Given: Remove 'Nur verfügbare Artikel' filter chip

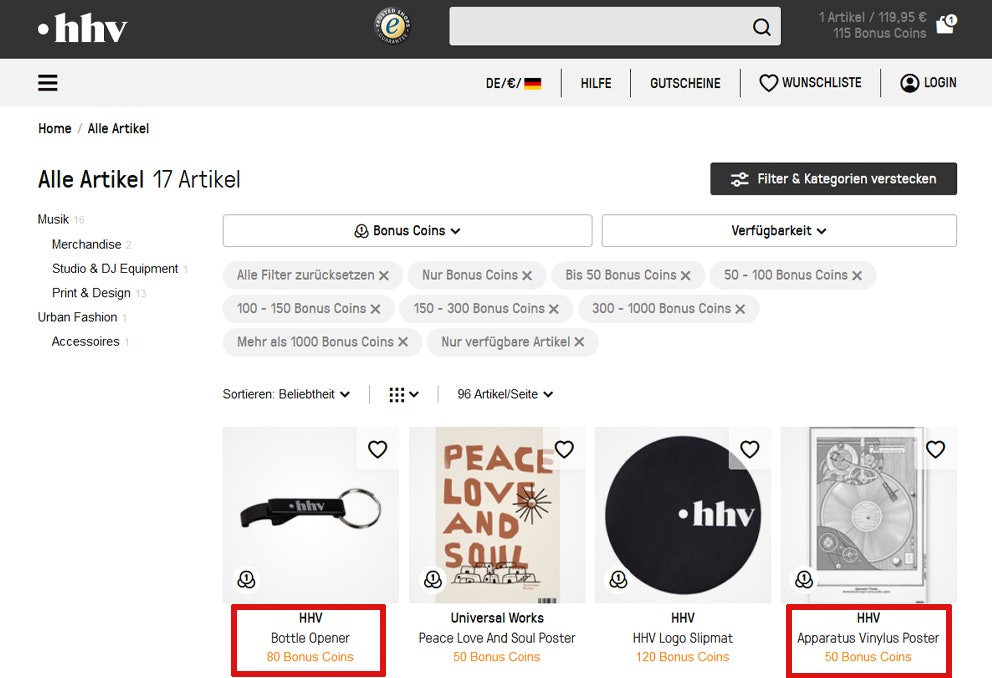Looking at the screenshot, I should pyautogui.click(x=579, y=342).
